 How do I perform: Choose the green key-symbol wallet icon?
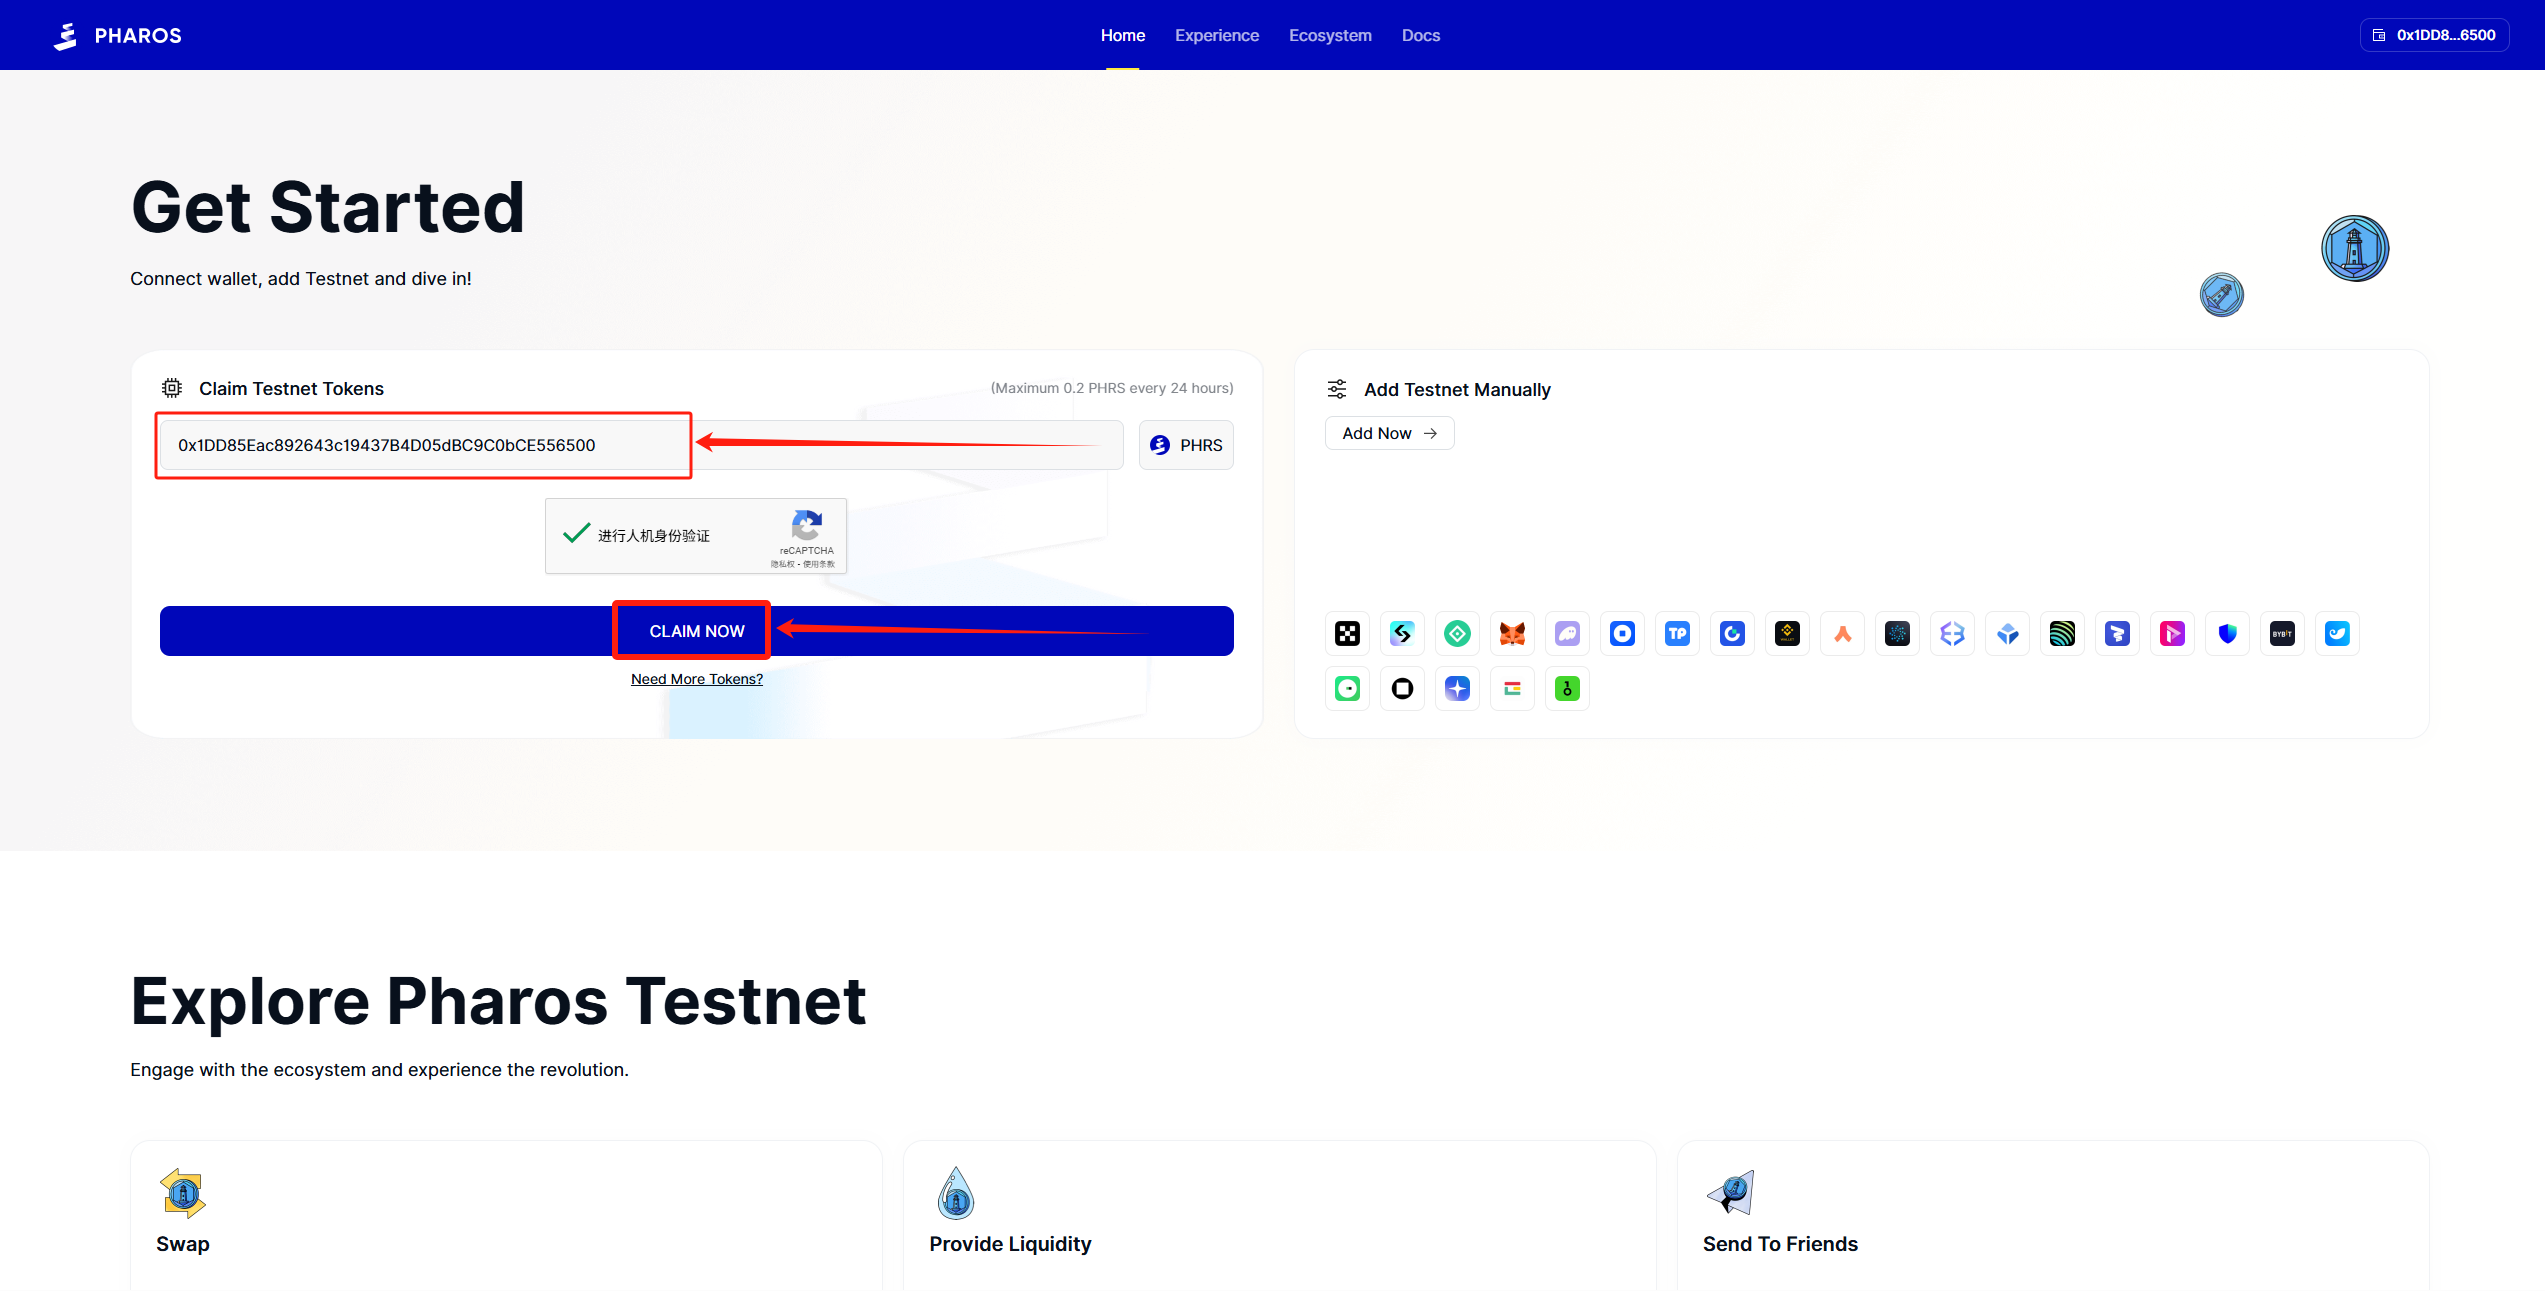1567,688
